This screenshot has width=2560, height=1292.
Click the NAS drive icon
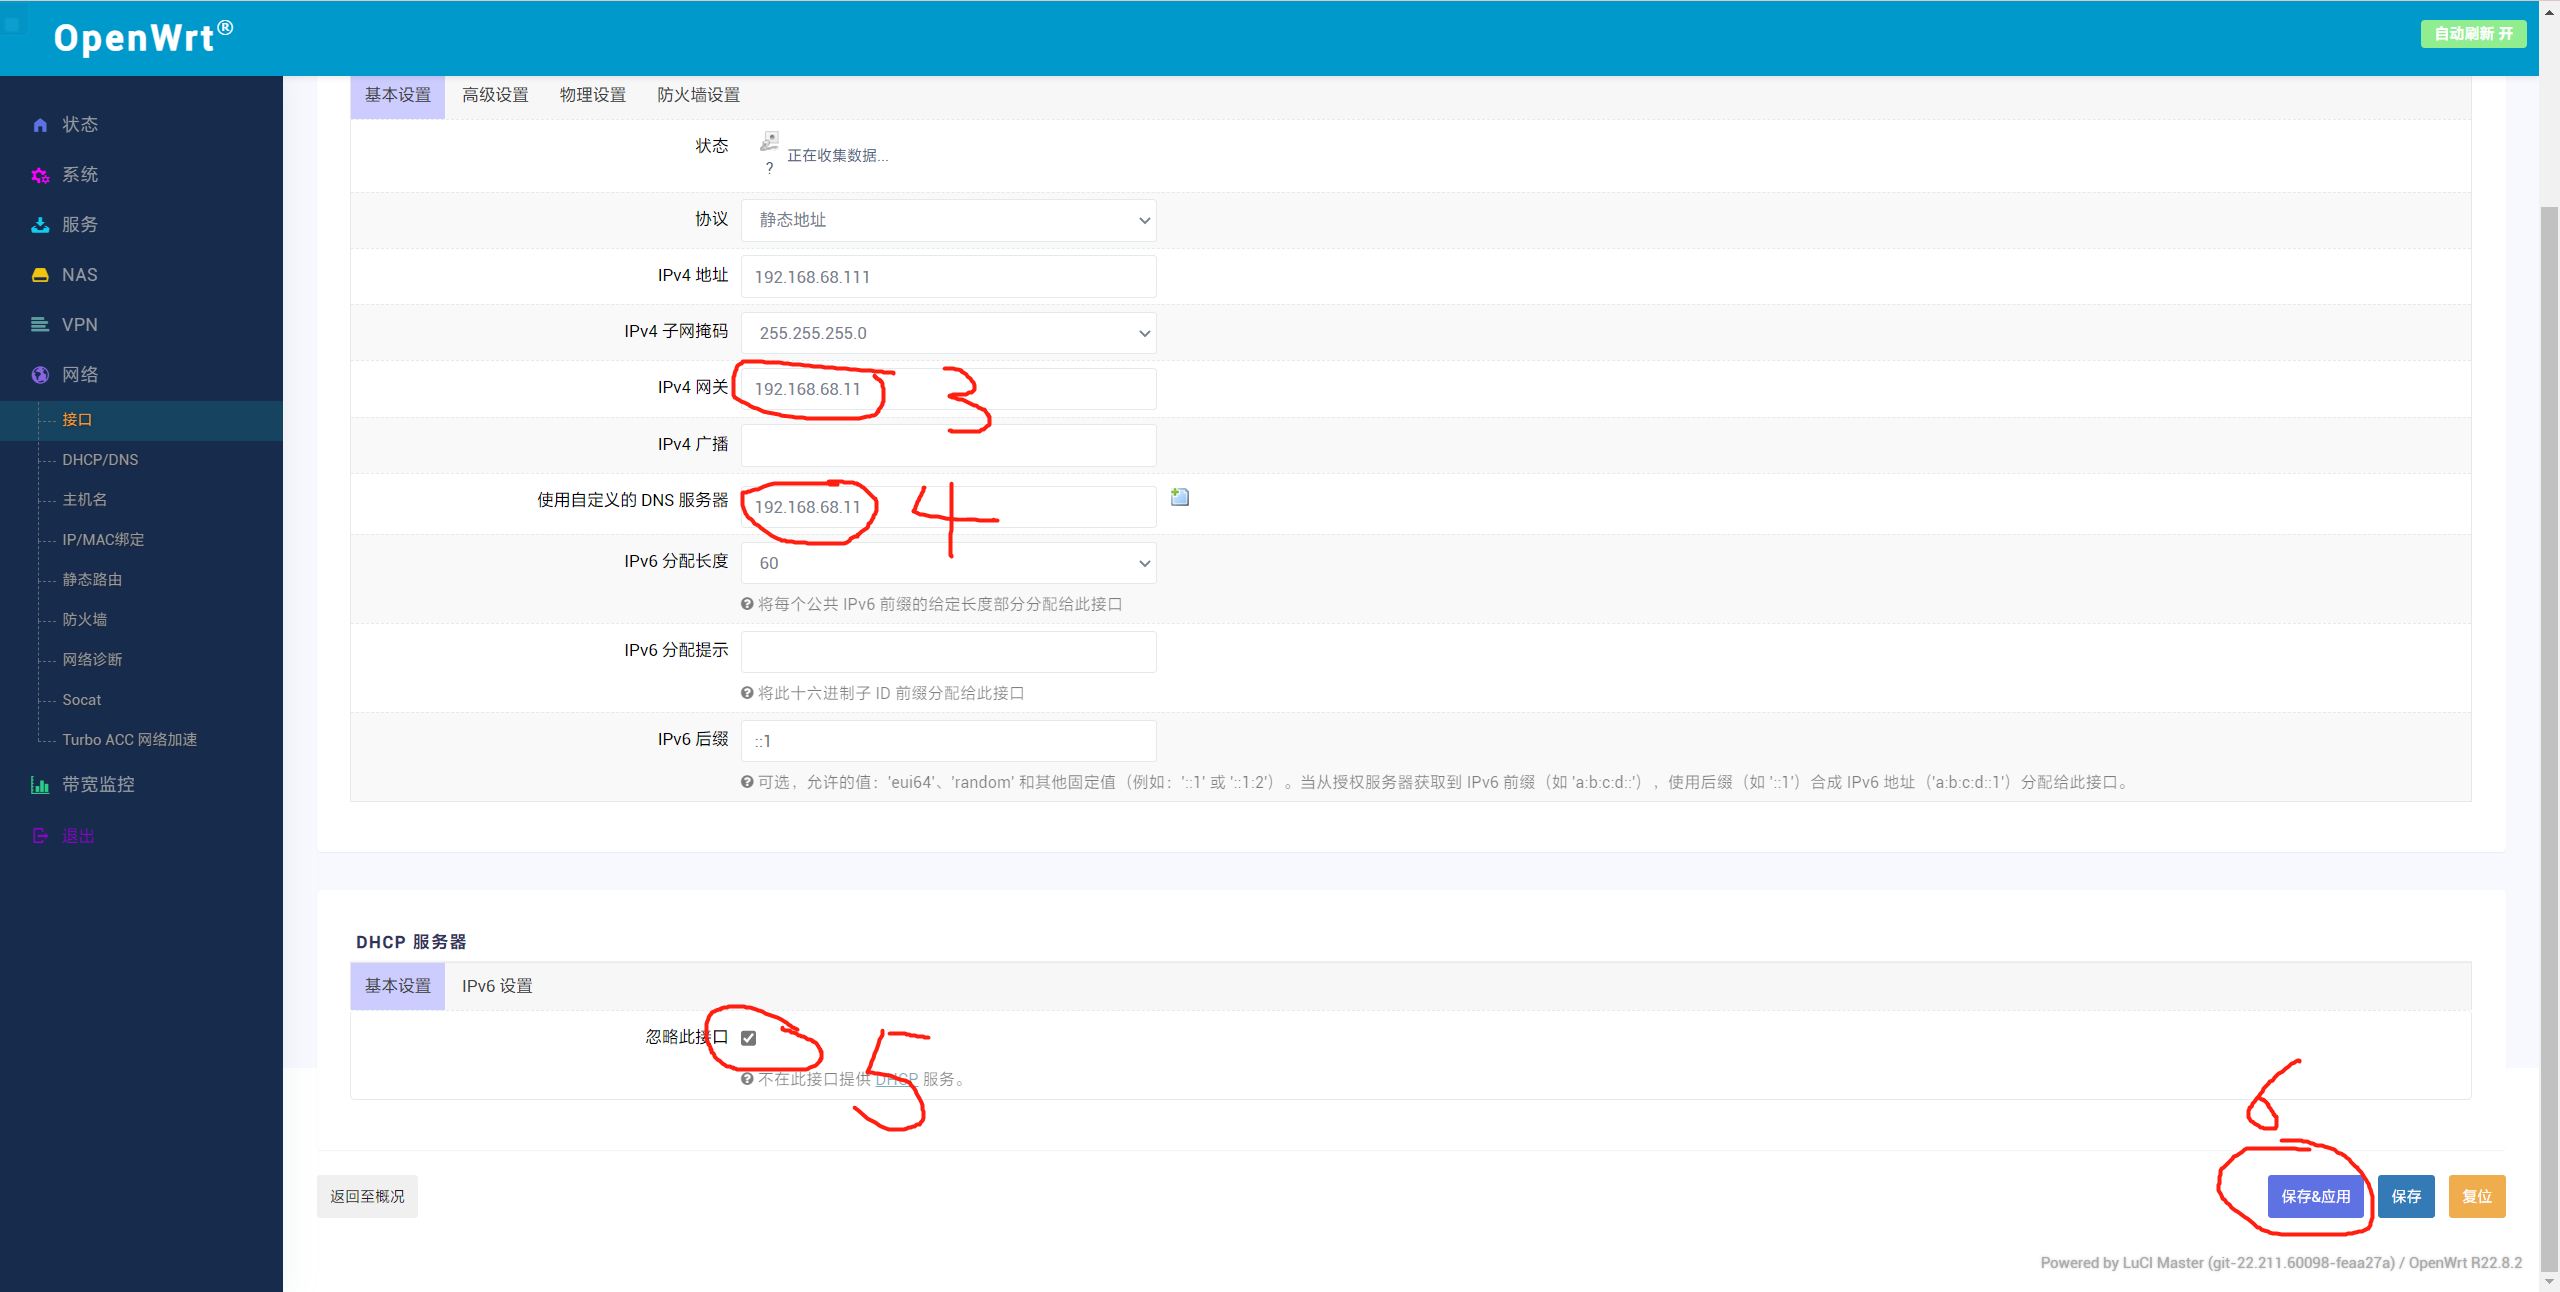point(40,275)
